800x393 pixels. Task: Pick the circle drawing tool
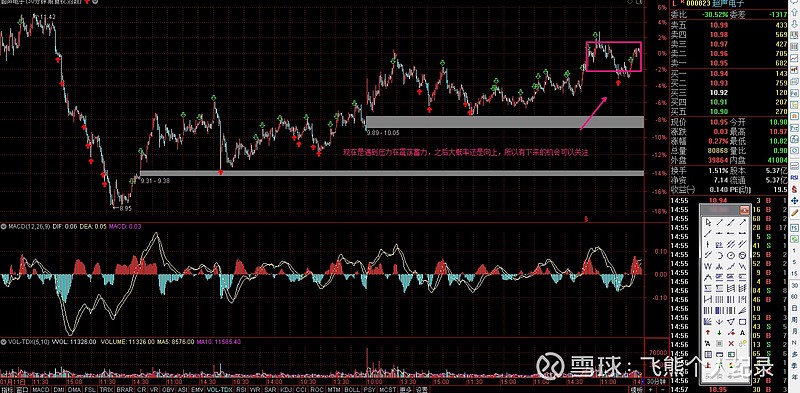point(731,255)
